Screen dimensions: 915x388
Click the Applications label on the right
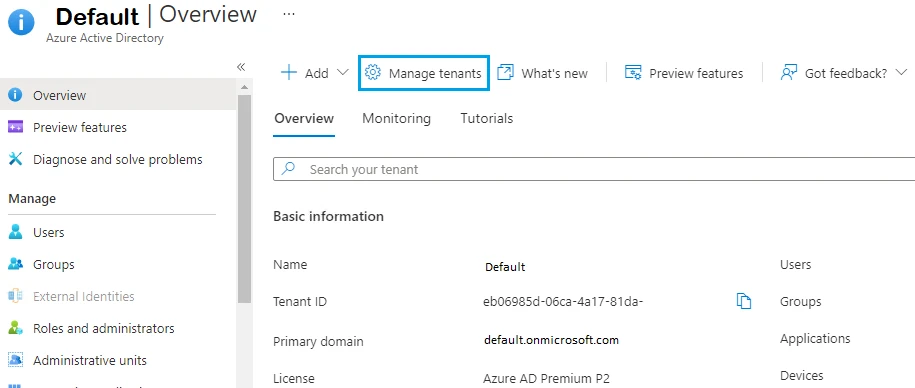click(x=815, y=338)
